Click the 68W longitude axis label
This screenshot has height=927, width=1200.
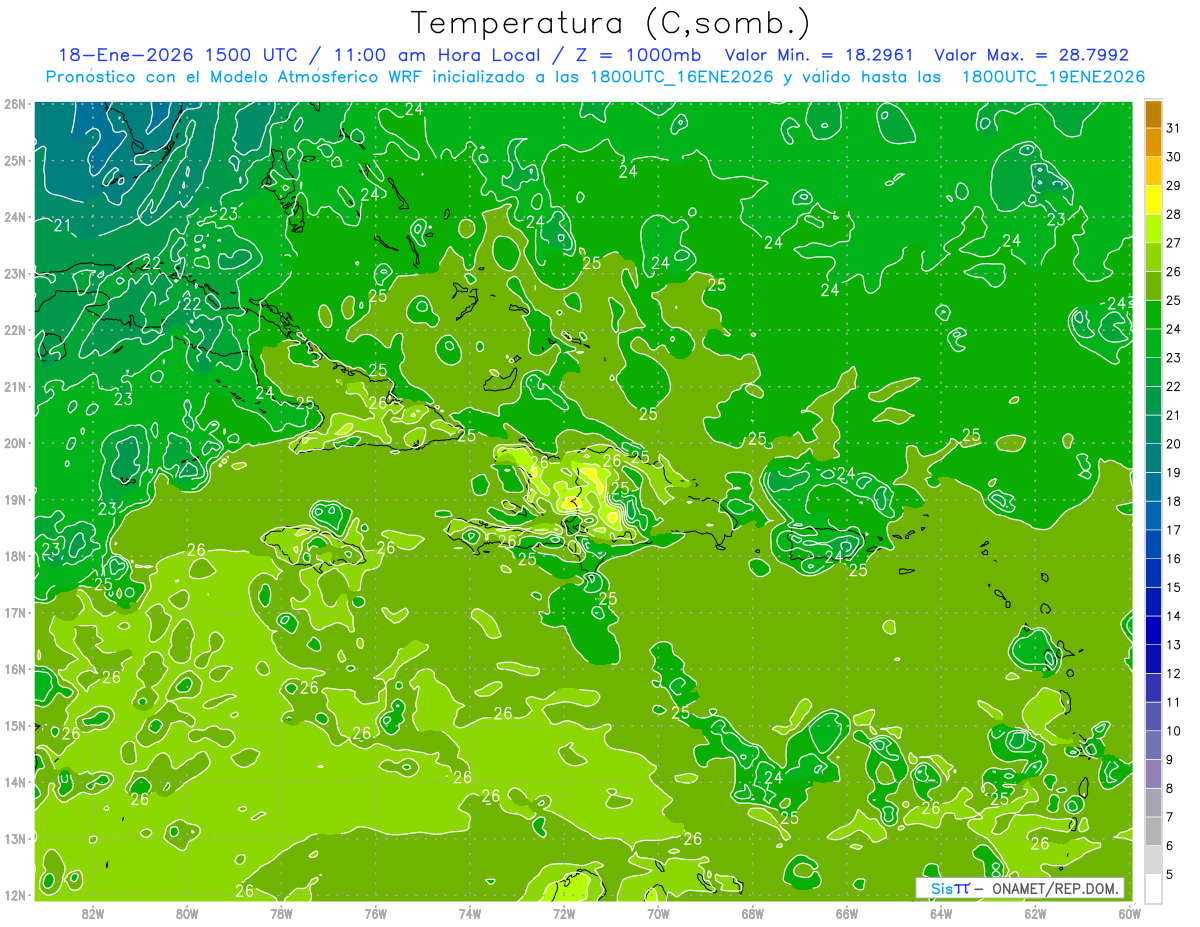pos(752,913)
